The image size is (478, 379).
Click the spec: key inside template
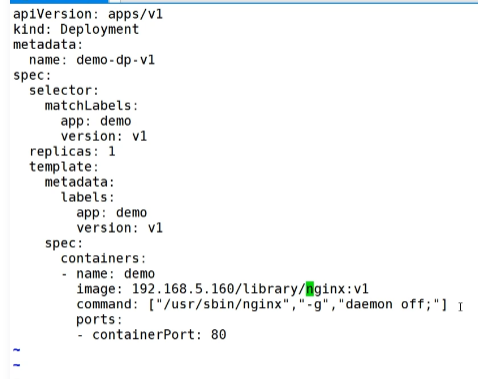(64, 243)
